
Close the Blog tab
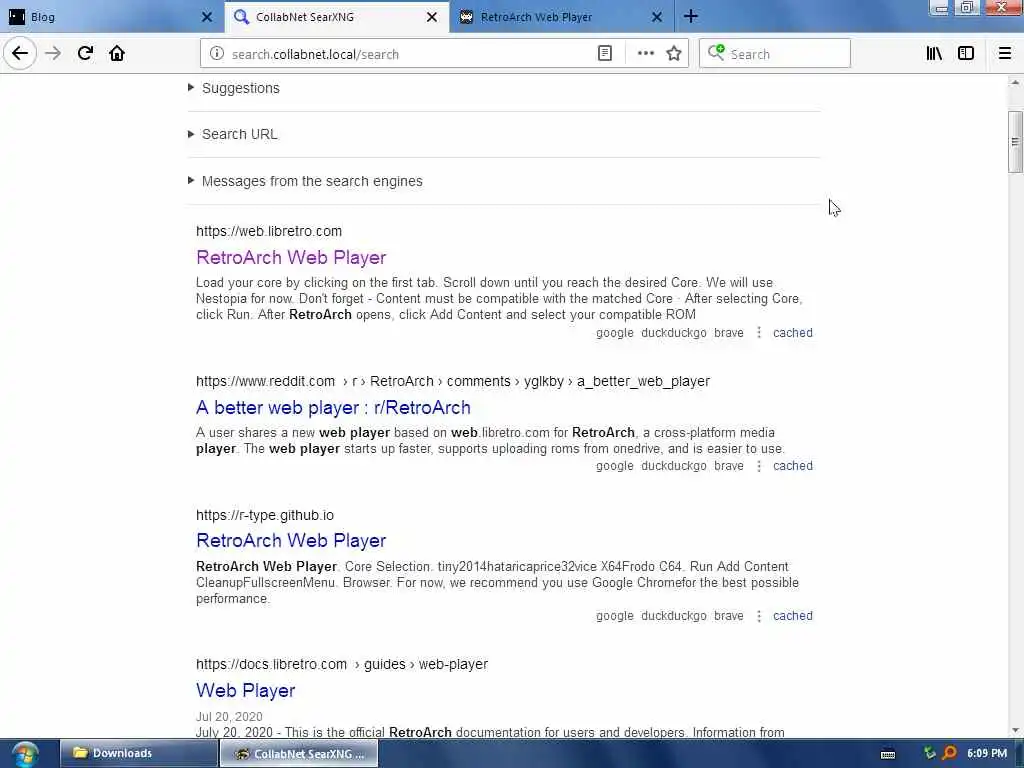(x=207, y=17)
